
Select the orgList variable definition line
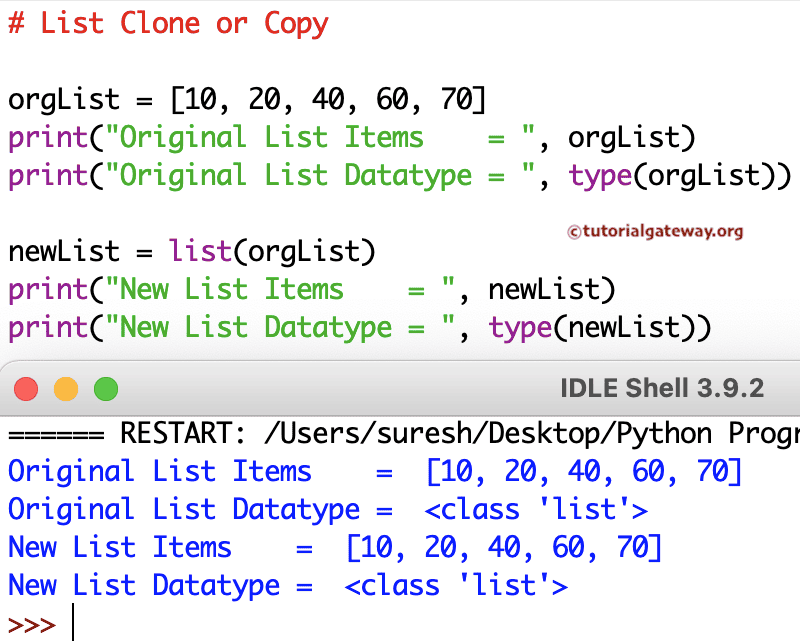246,99
